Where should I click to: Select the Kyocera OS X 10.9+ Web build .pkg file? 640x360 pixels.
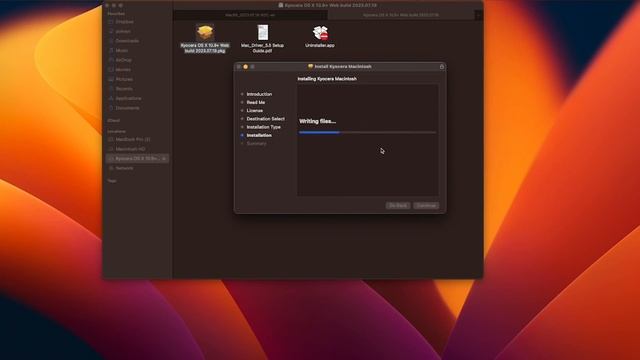pyautogui.click(x=205, y=38)
